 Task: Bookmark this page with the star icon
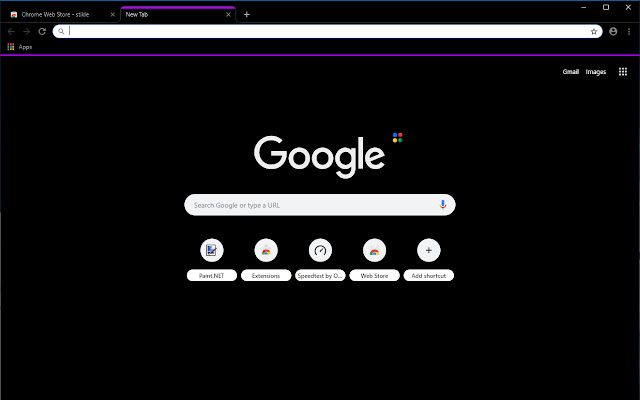click(x=594, y=31)
